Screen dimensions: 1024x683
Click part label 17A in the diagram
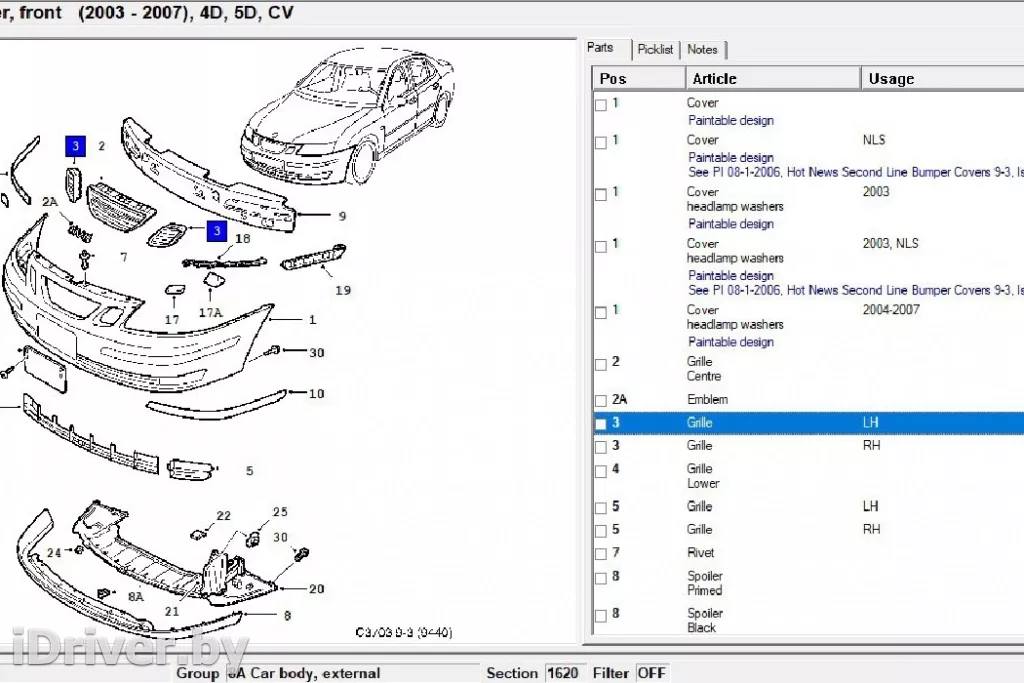(x=210, y=313)
